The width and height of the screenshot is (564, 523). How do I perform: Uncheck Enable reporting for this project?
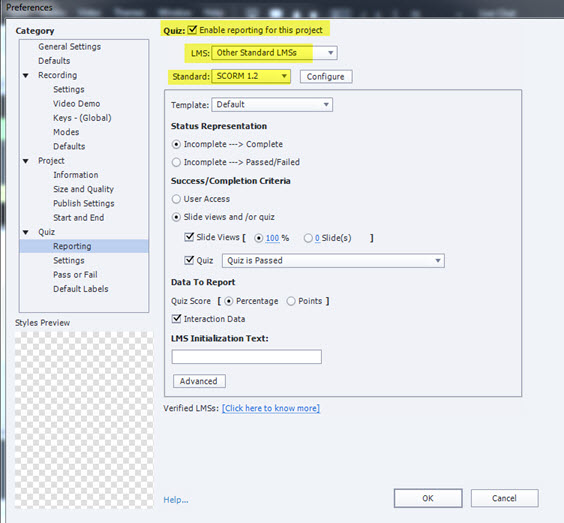[192, 29]
